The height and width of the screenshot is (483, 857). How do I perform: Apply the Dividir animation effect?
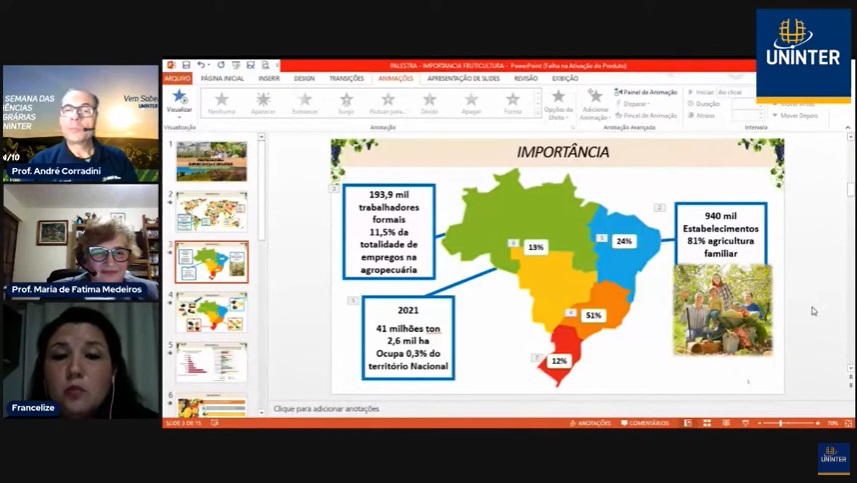(429, 101)
